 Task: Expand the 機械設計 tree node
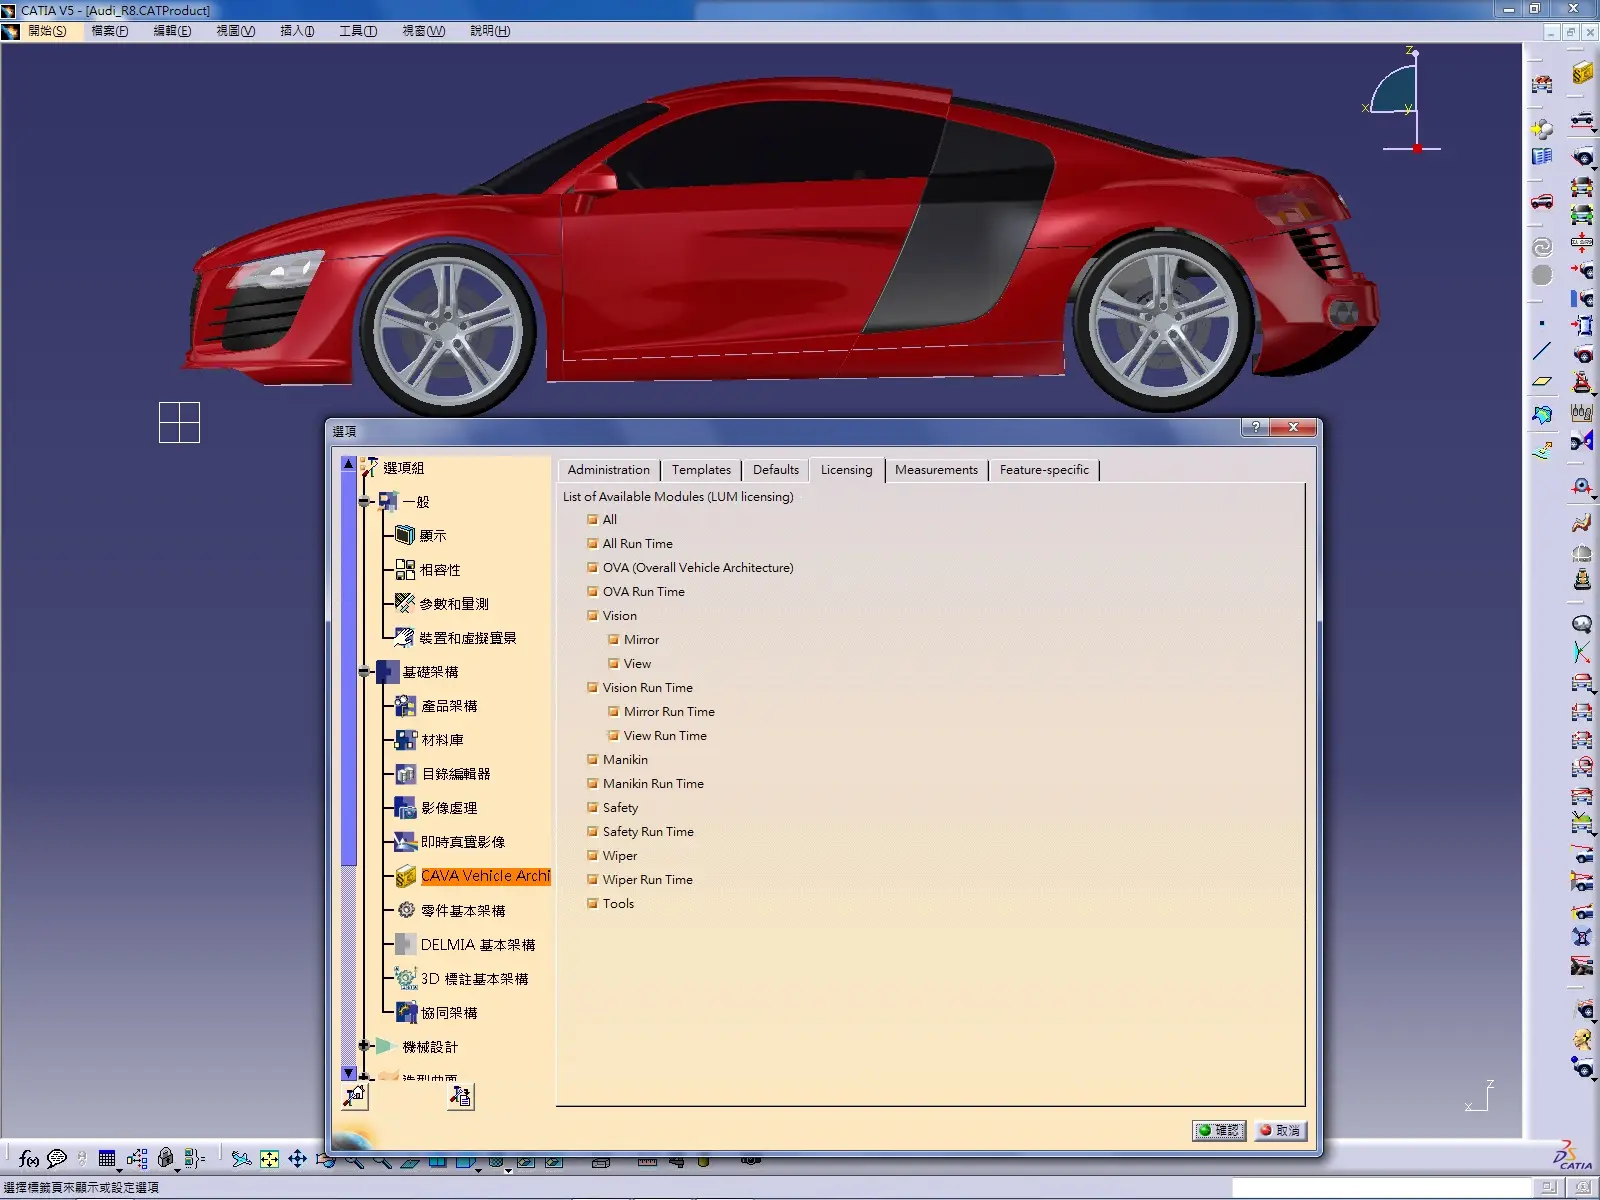(365, 1046)
